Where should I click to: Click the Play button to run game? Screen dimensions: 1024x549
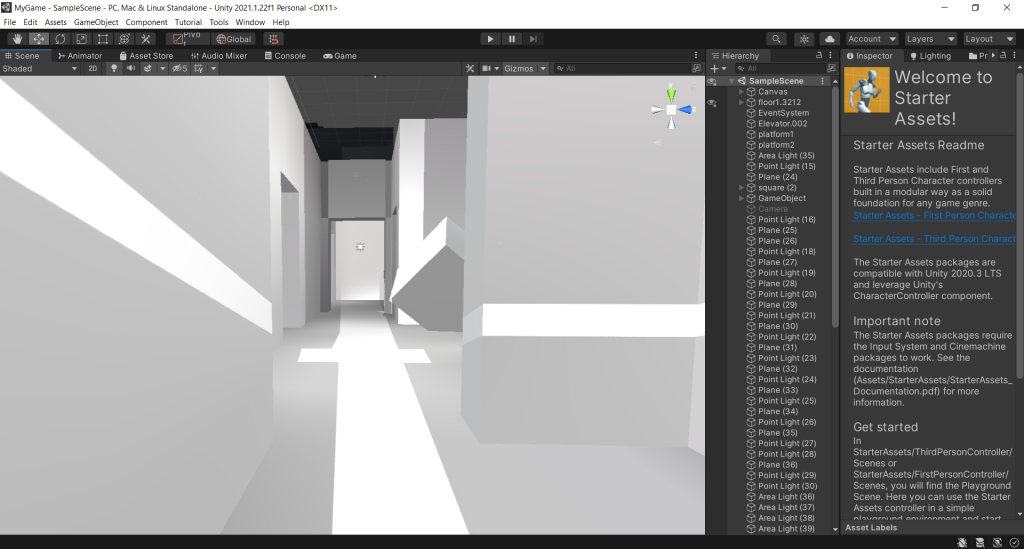tap(490, 39)
